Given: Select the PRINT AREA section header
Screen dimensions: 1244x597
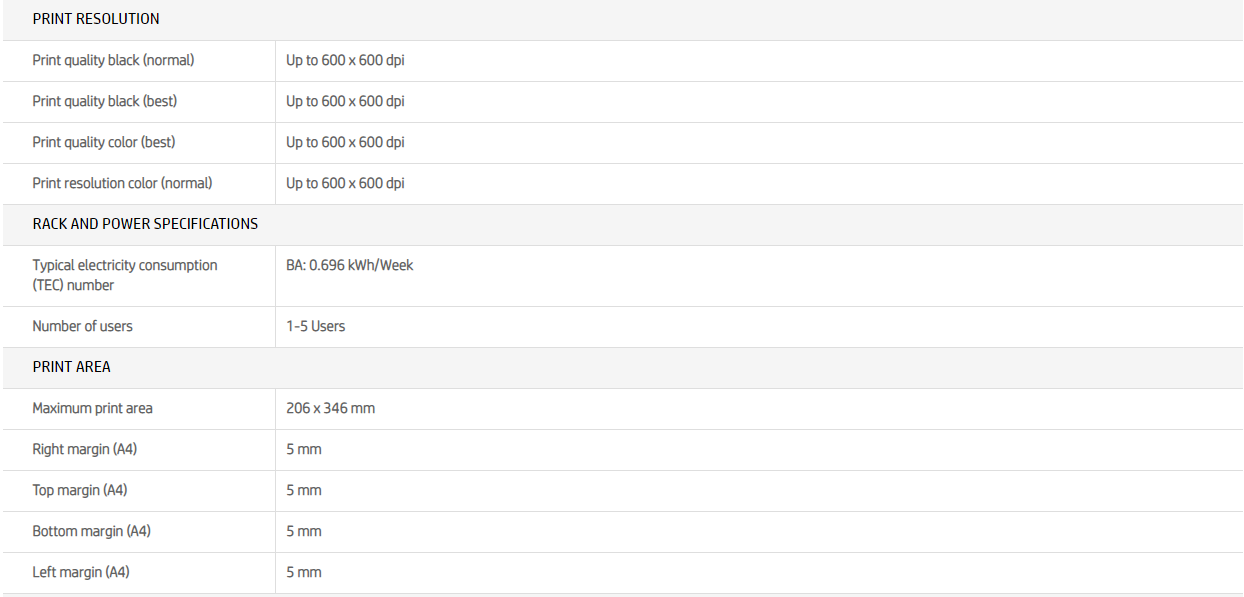Looking at the screenshot, I should [71, 367].
